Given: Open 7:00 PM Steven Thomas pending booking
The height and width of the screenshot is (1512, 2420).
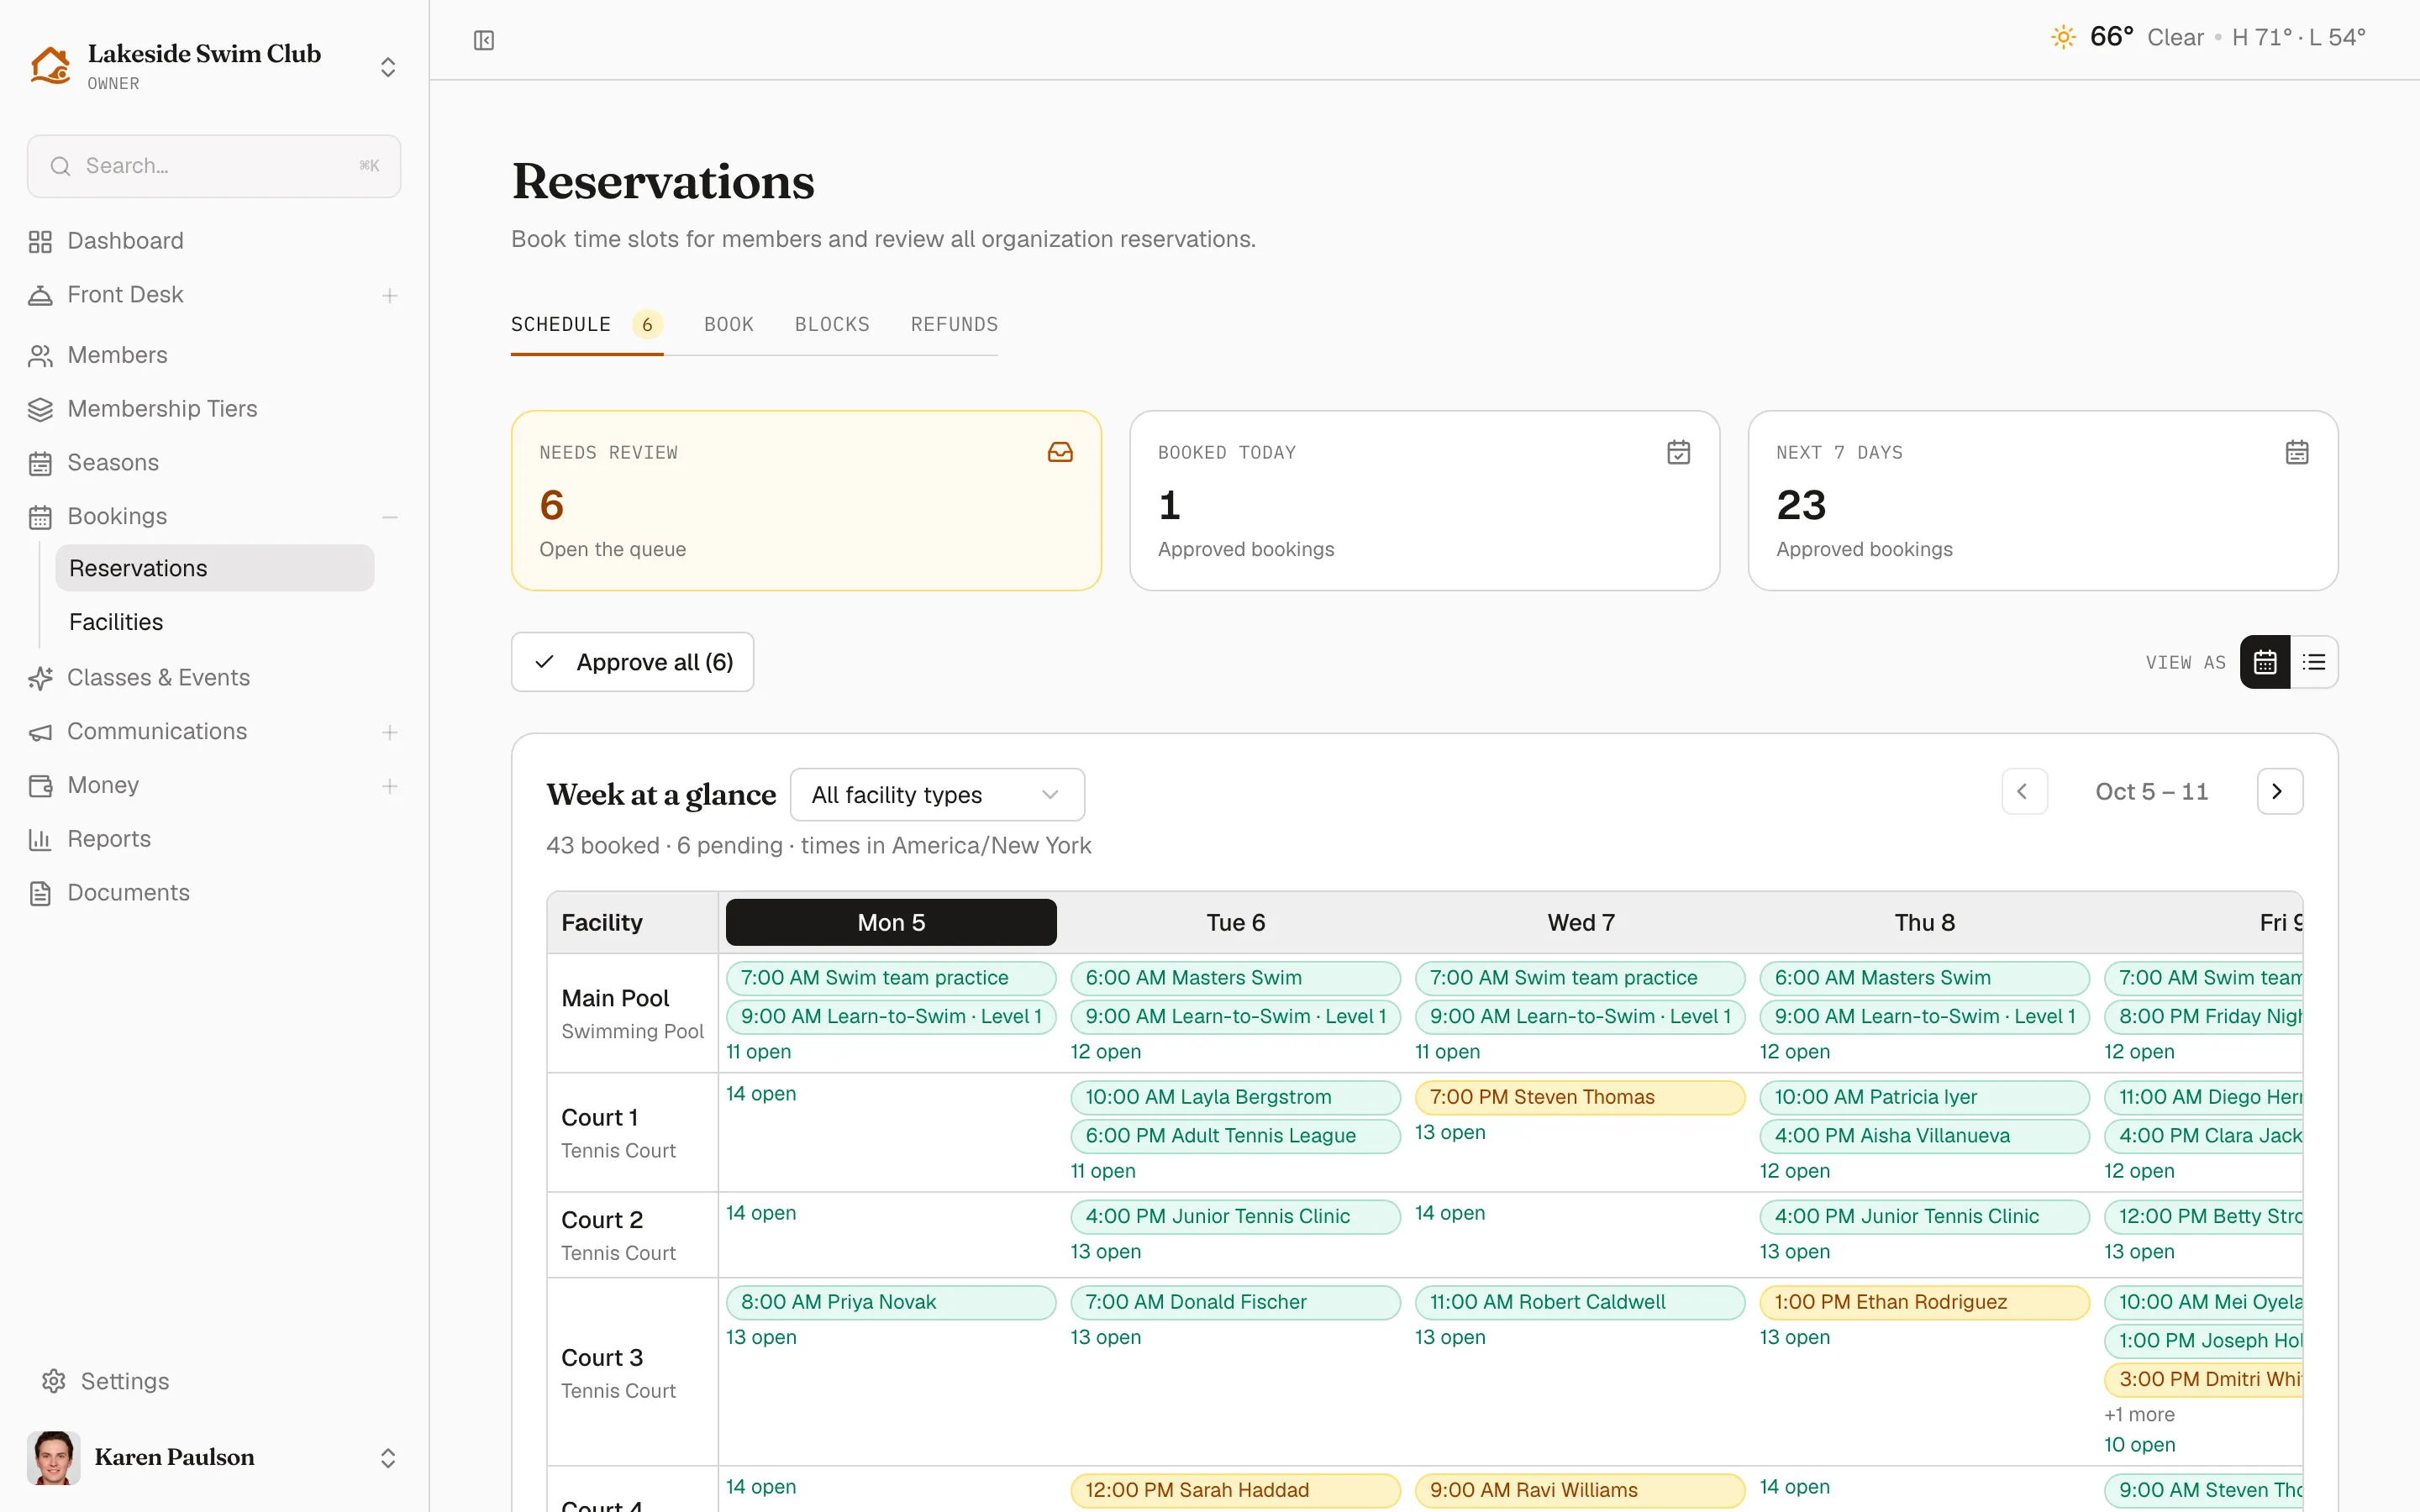Looking at the screenshot, I should click(x=1580, y=1097).
